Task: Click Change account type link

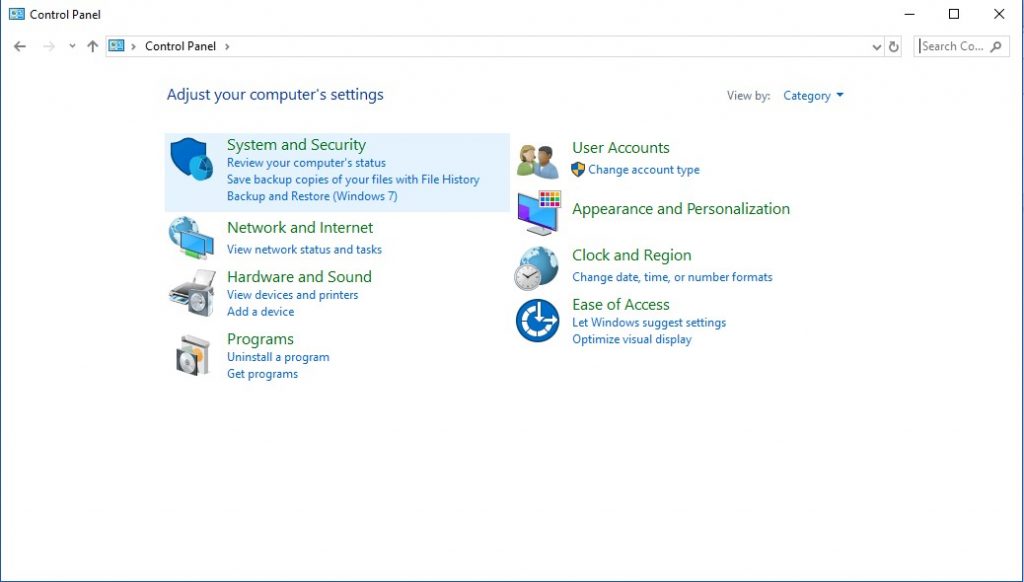Action: 644,170
